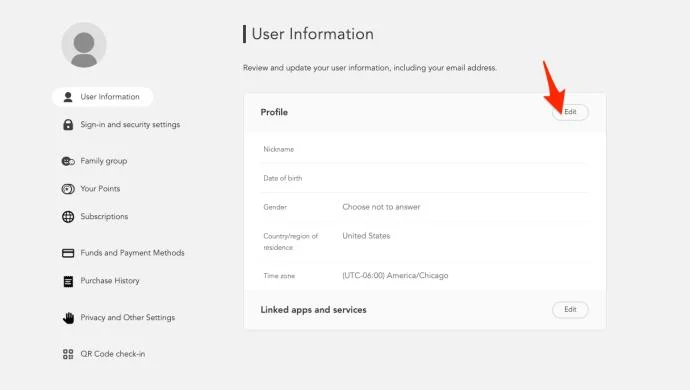This screenshot has width=690, height=390.
Task: Click the User Information page heading
Action: pyautogui.click(x=312, y=34)
